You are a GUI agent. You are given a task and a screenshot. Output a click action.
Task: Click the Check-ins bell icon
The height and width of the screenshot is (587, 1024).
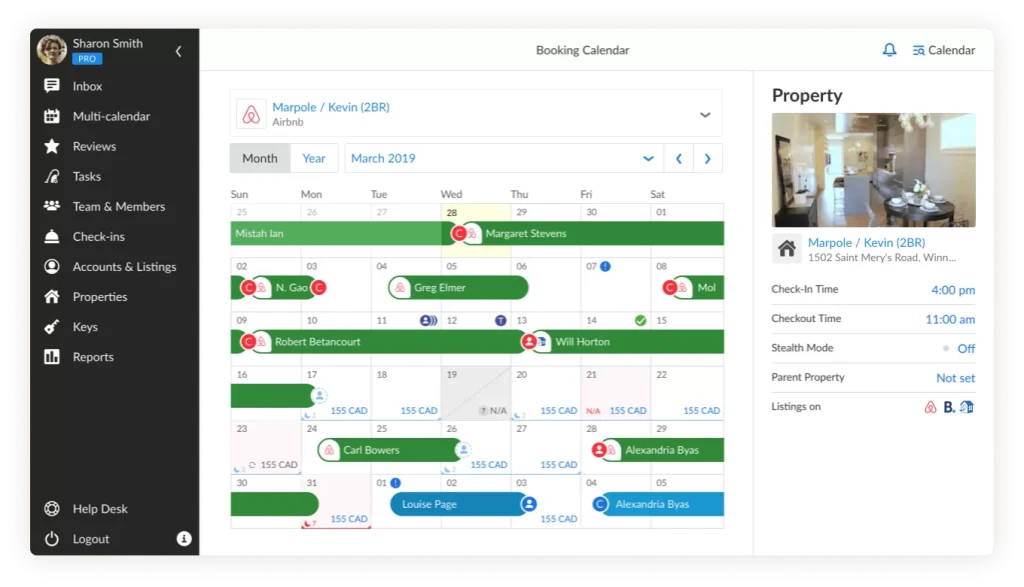[x=52, y=237]
